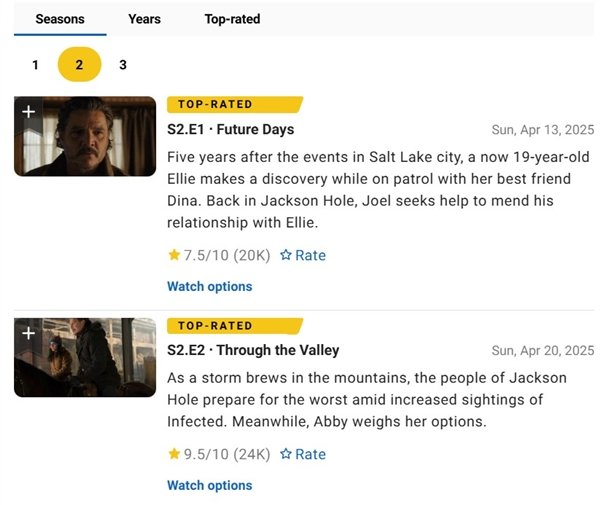The image size is (600, 505).
Task: Click TOP-RATED badge above Through the Valley
Action: pos(232,326)
